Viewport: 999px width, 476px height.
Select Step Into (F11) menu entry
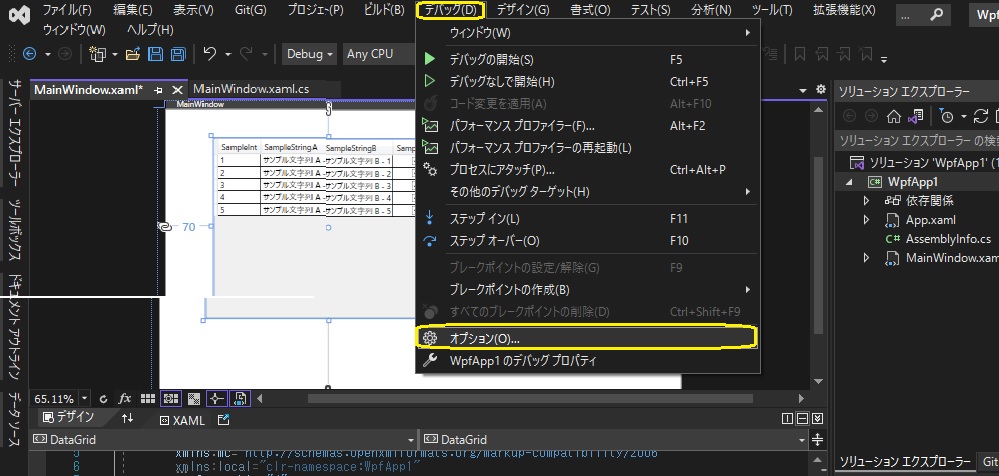(587, 219)
